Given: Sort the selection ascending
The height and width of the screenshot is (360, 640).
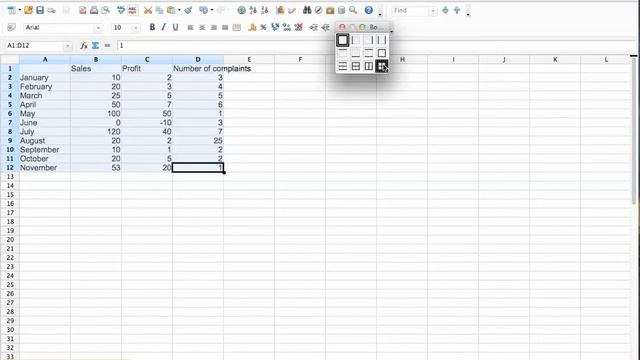Looking at the screenshot, I should pyautogui.click(x=253, y=10).
